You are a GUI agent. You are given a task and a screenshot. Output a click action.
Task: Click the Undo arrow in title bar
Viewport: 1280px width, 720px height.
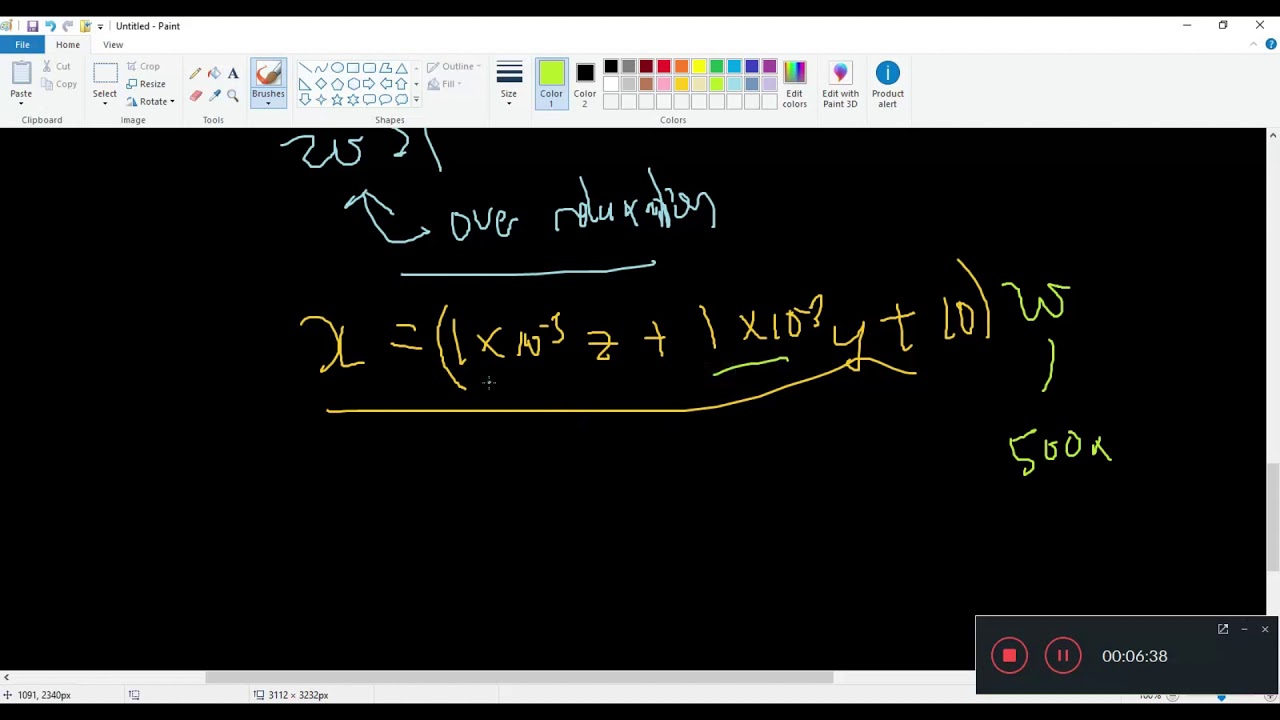[50, 26]
